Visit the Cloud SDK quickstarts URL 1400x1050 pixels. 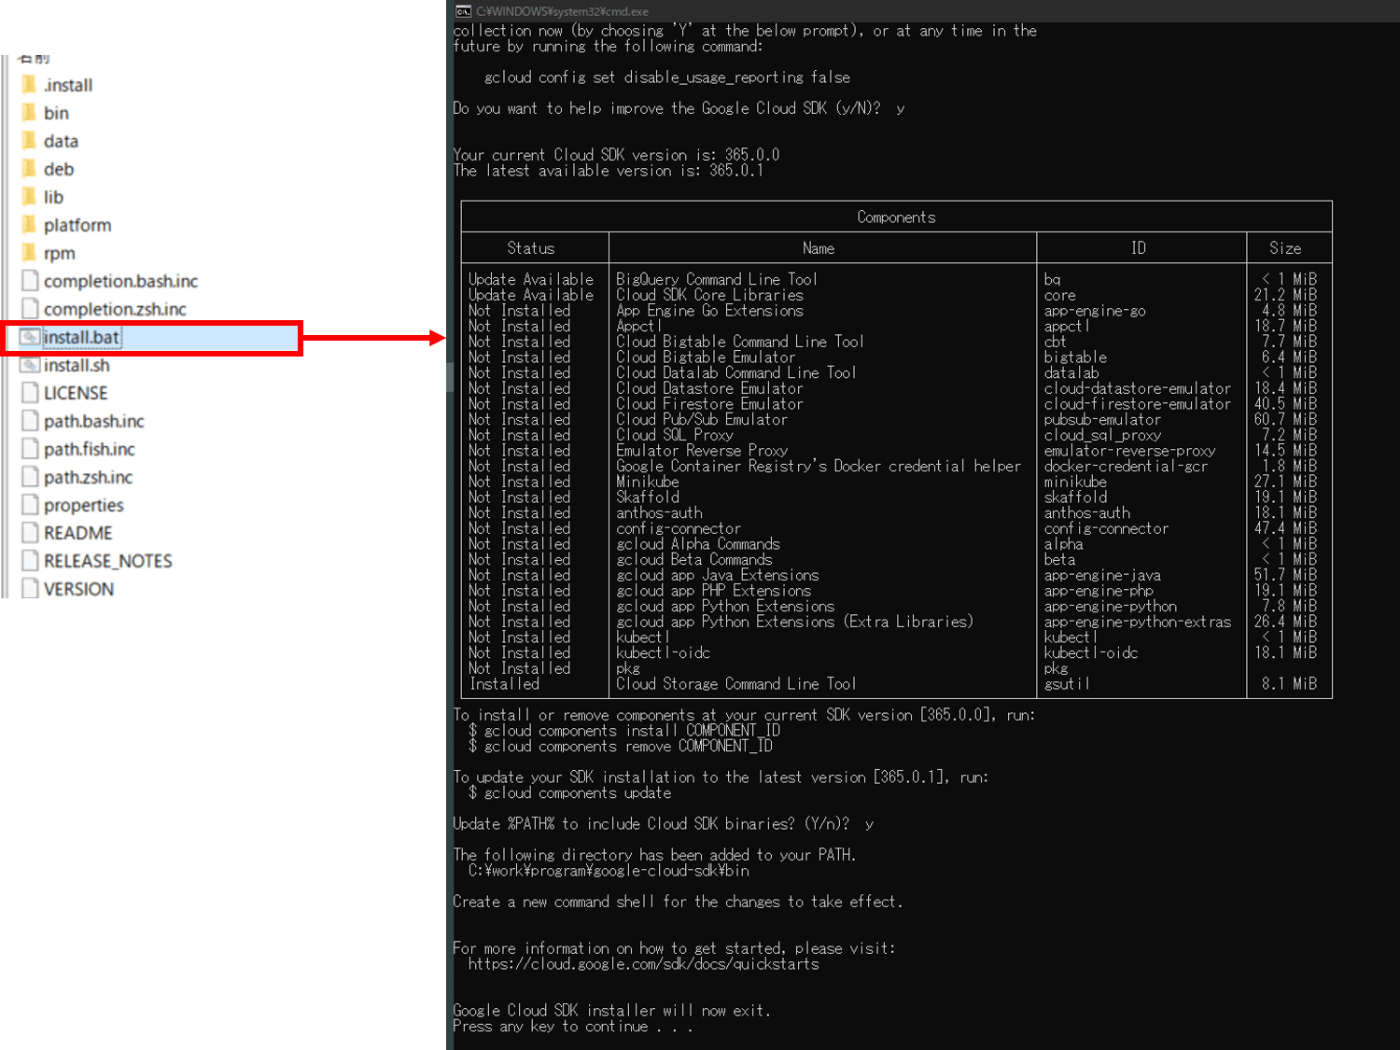pyautogui.click(x=643, y=963)
